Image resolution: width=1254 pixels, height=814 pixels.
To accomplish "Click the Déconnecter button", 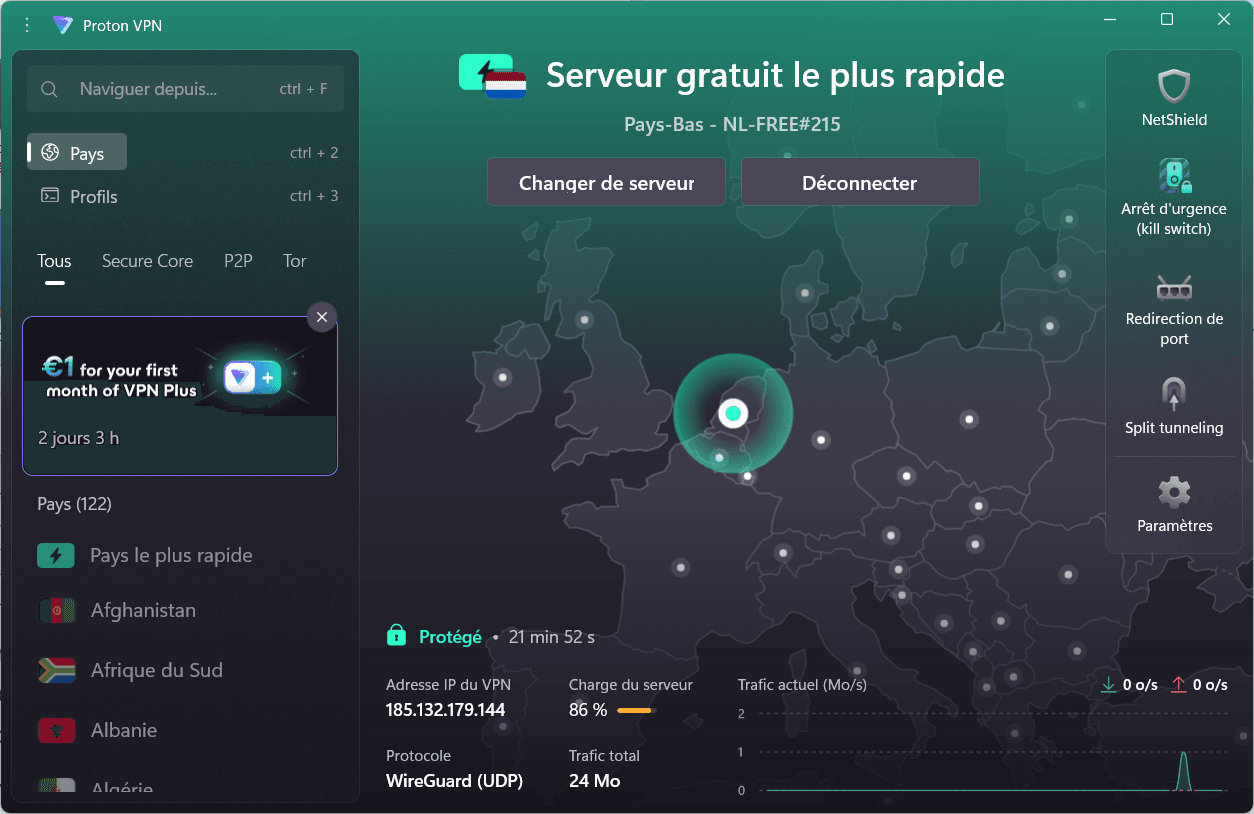I will coord(860,182).
